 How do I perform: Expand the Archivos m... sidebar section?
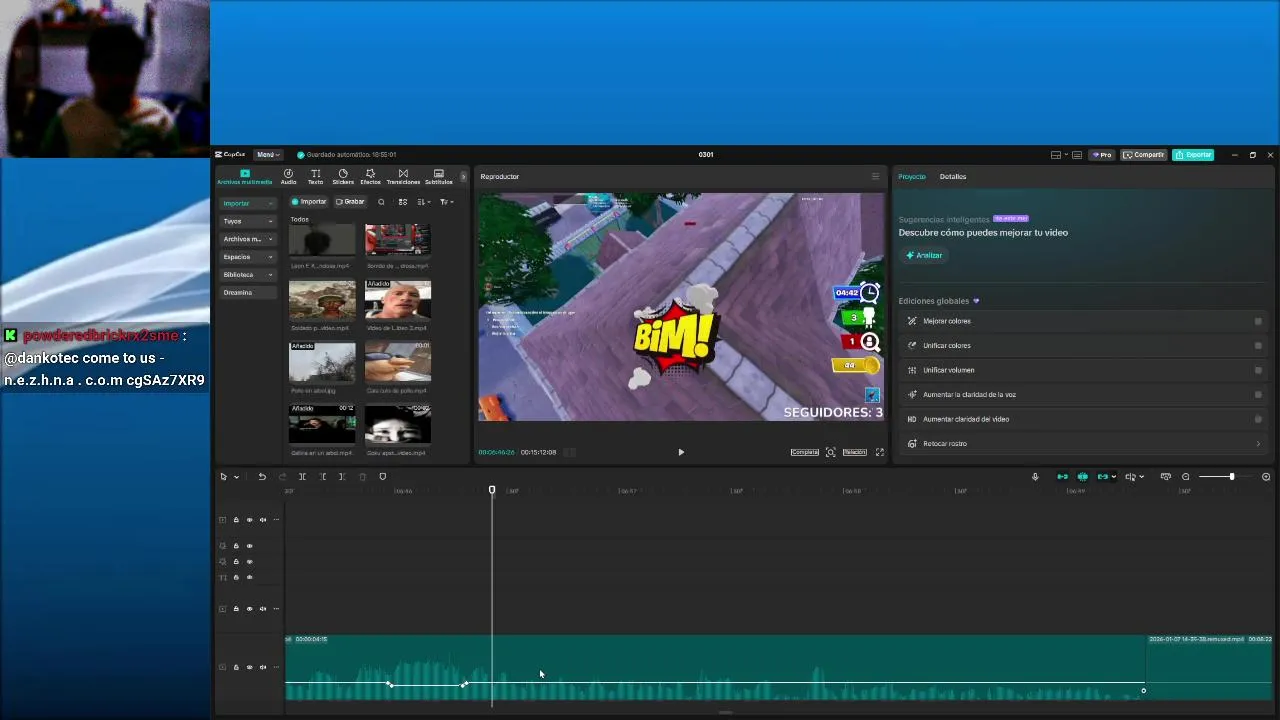248,239
